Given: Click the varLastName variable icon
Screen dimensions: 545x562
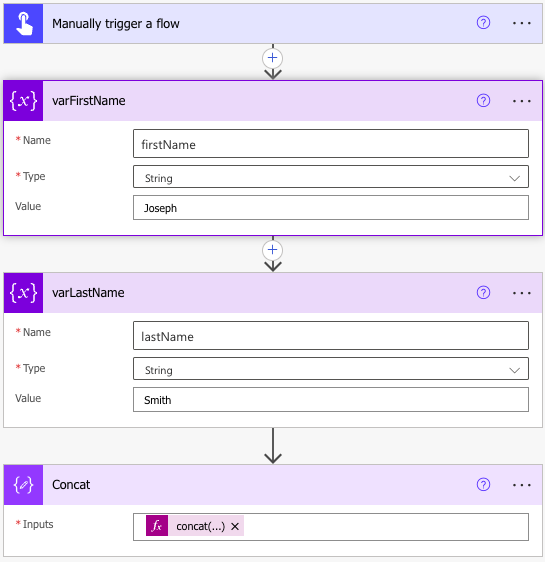Looking at the screenshot, I should coord(24,293).
